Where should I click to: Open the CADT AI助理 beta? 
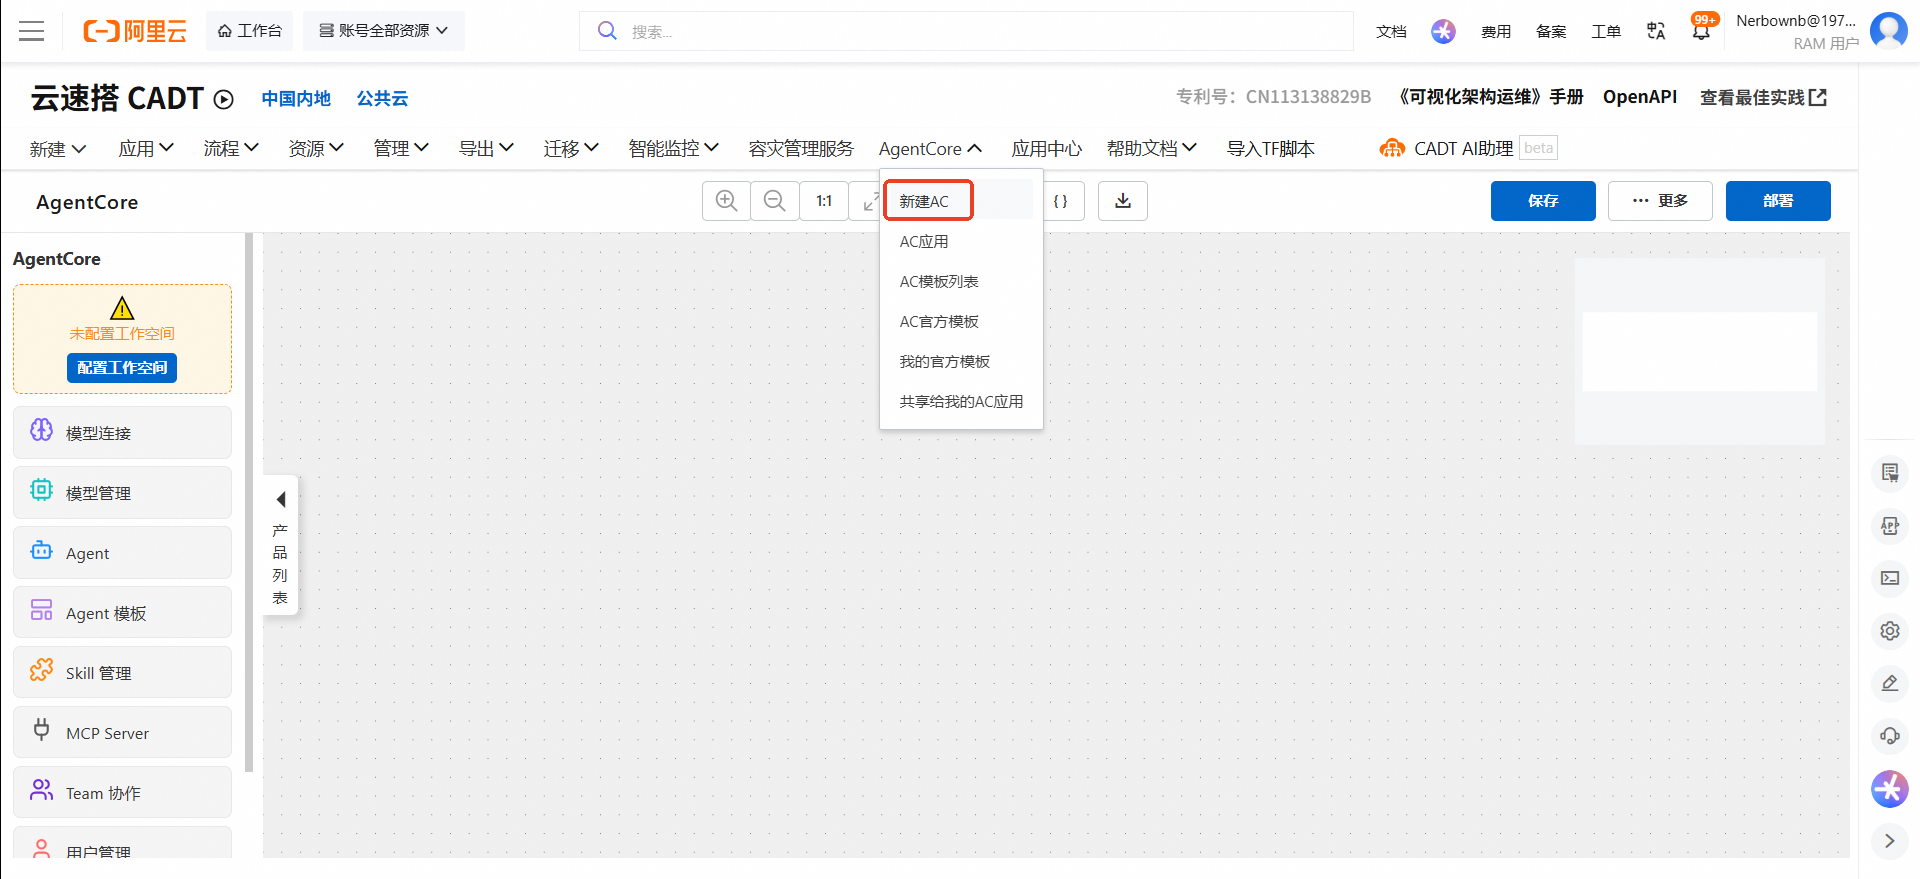(x=1468, y=149)
